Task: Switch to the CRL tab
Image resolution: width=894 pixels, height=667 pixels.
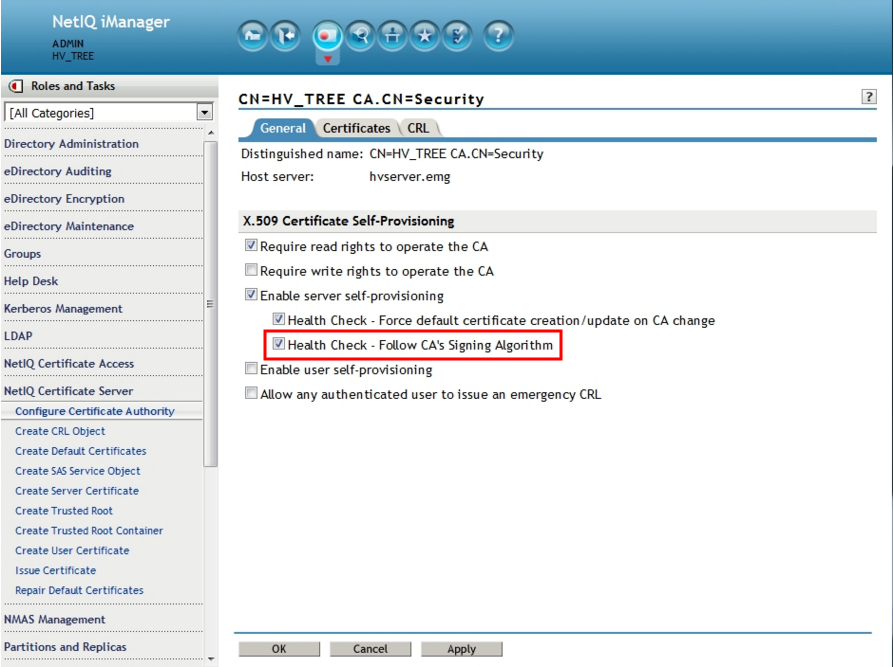Action: 418,128
